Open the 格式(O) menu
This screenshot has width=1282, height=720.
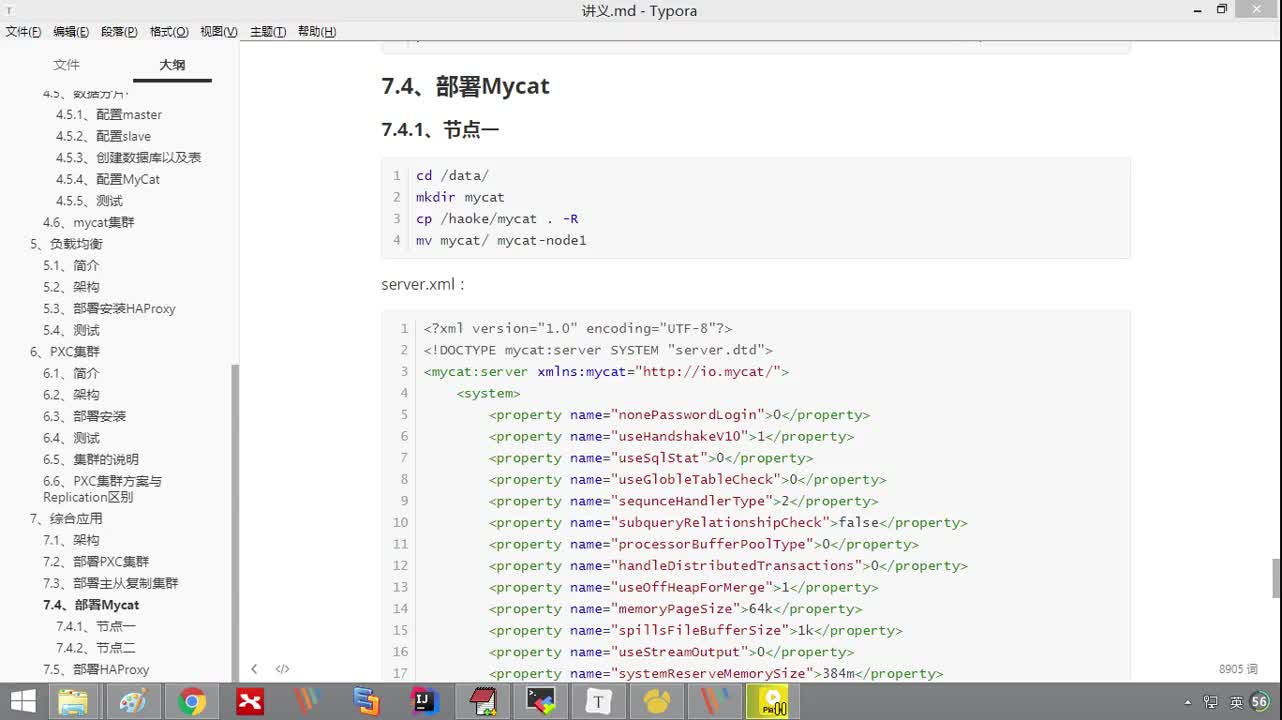coord(168,32)
